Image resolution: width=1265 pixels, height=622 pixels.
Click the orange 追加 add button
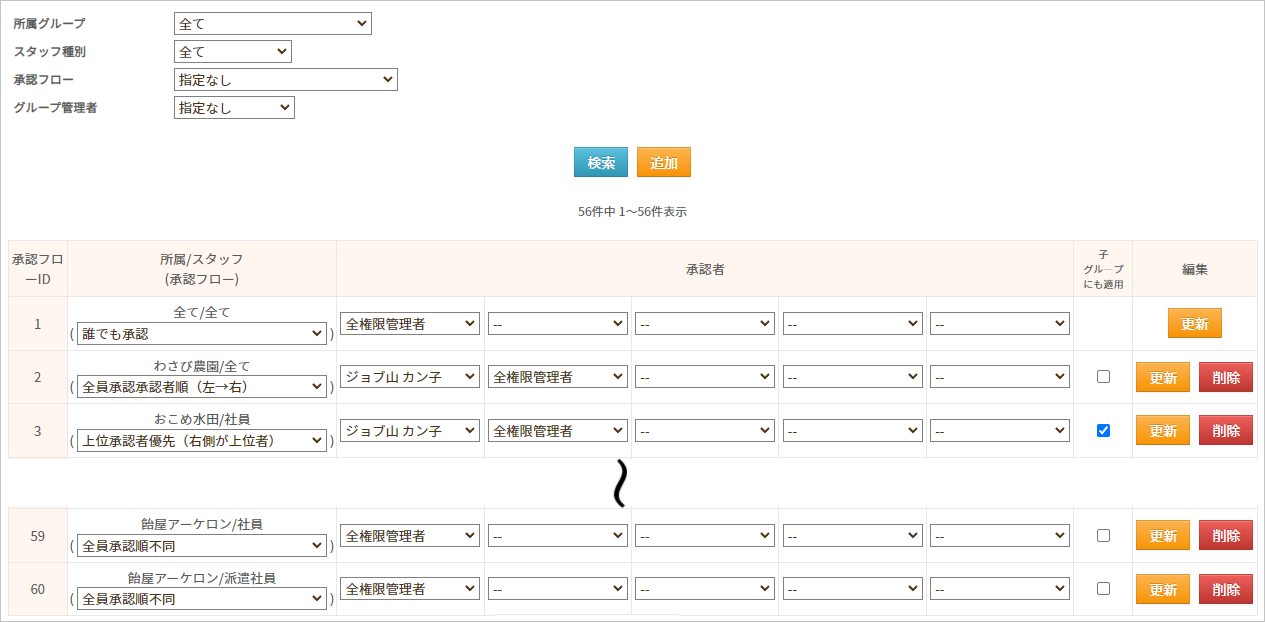(x=663, y=163)
